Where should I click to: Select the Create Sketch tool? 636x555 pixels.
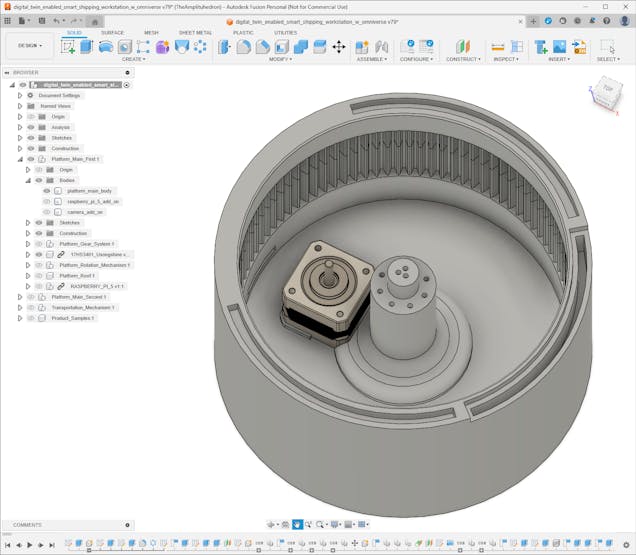coord(68,46)
